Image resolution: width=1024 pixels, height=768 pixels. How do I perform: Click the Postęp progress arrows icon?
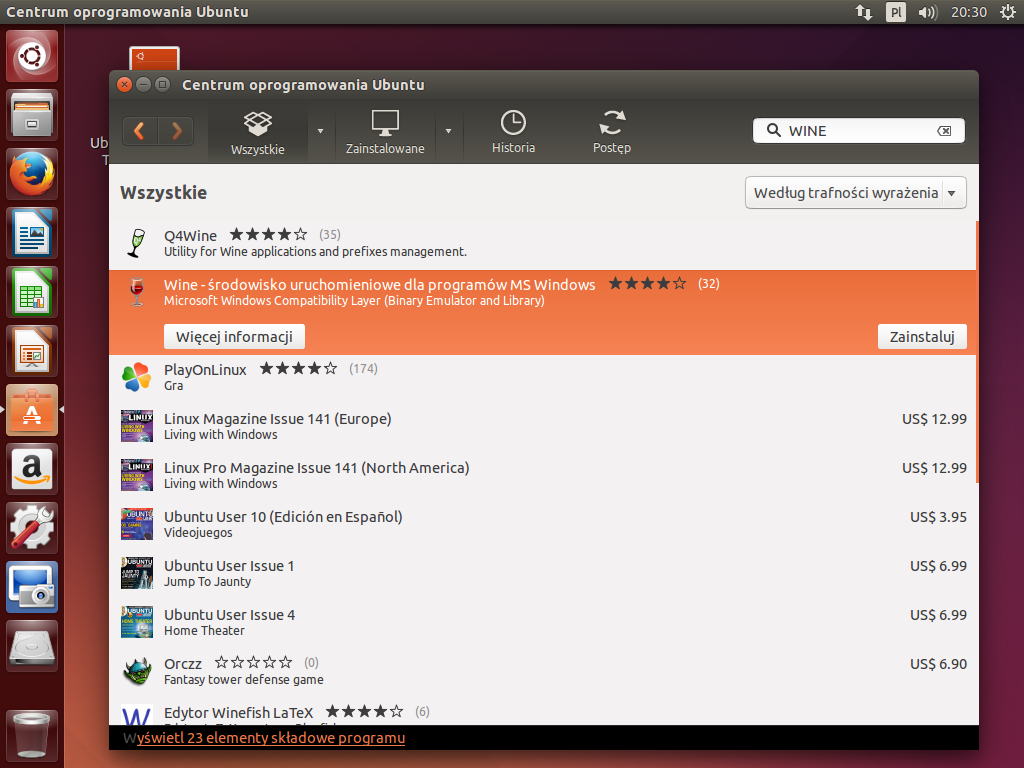pyautogui.click(x=612, y=123)
